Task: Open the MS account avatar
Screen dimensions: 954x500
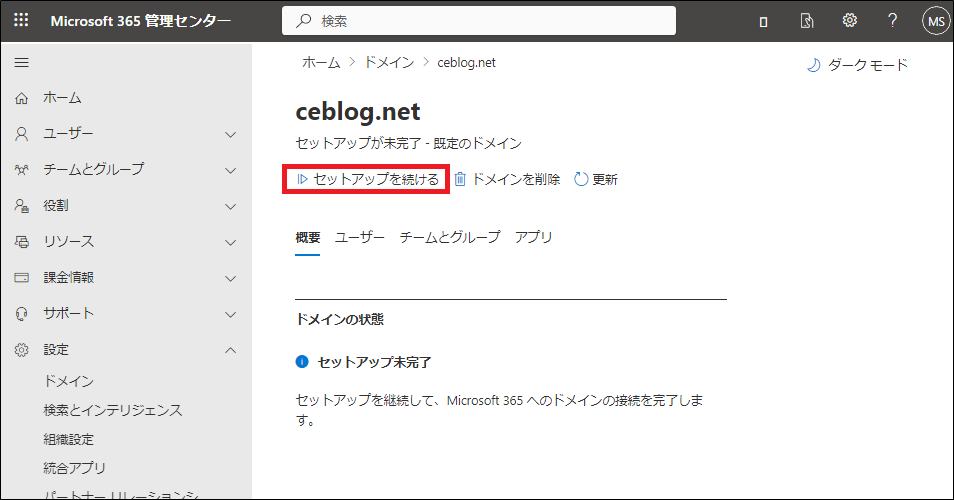Action: pyautogui.click(x=936, y=21)
